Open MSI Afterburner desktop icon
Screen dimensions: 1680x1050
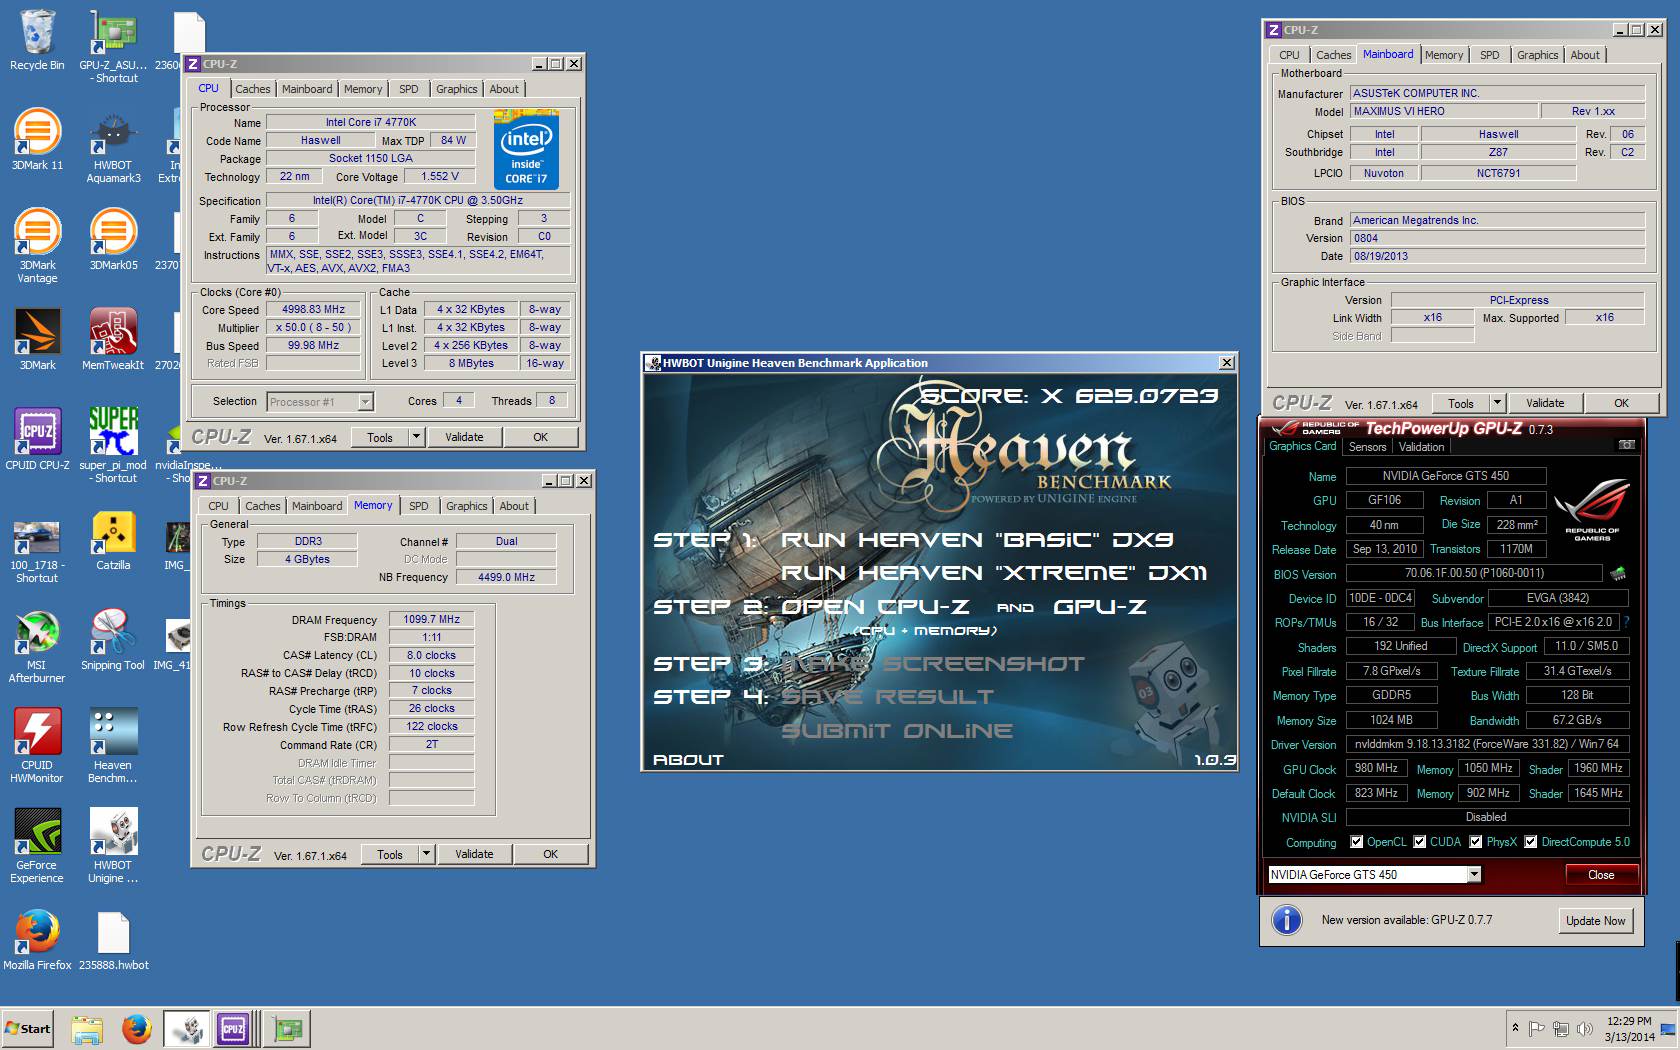pos(37,646)
